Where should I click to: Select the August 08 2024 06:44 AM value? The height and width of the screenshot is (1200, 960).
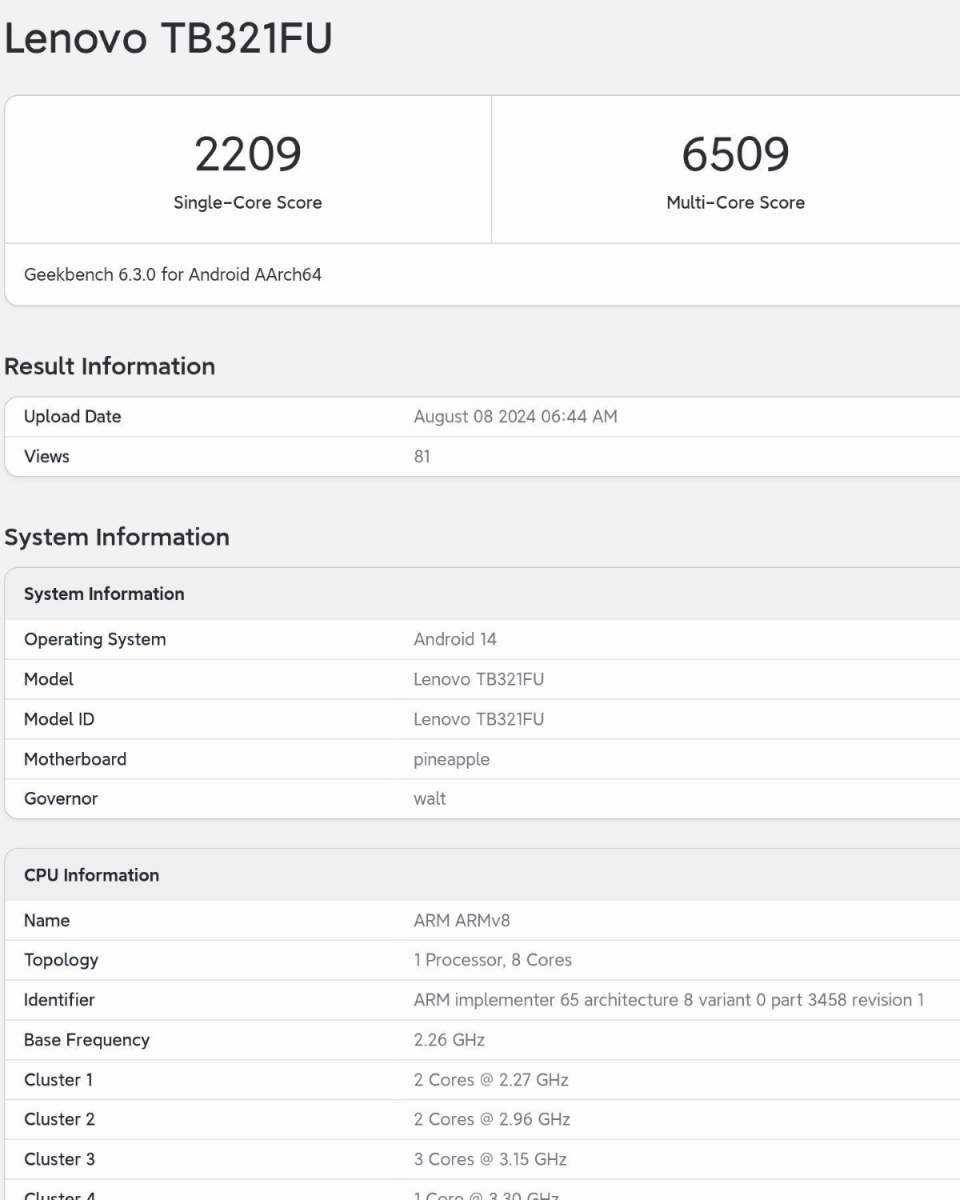(515, 417)
